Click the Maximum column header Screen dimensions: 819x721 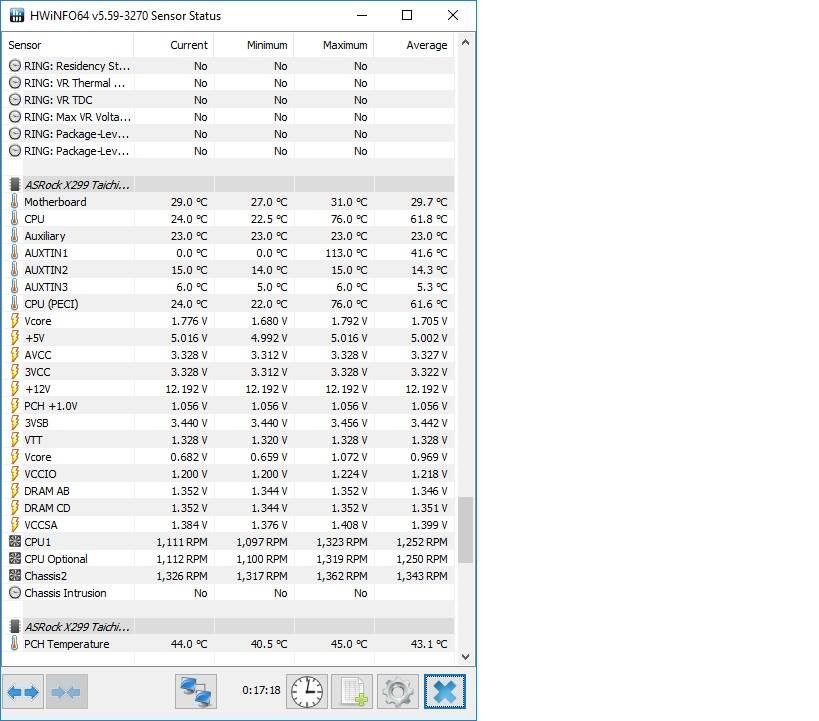(x=334, y=45)
